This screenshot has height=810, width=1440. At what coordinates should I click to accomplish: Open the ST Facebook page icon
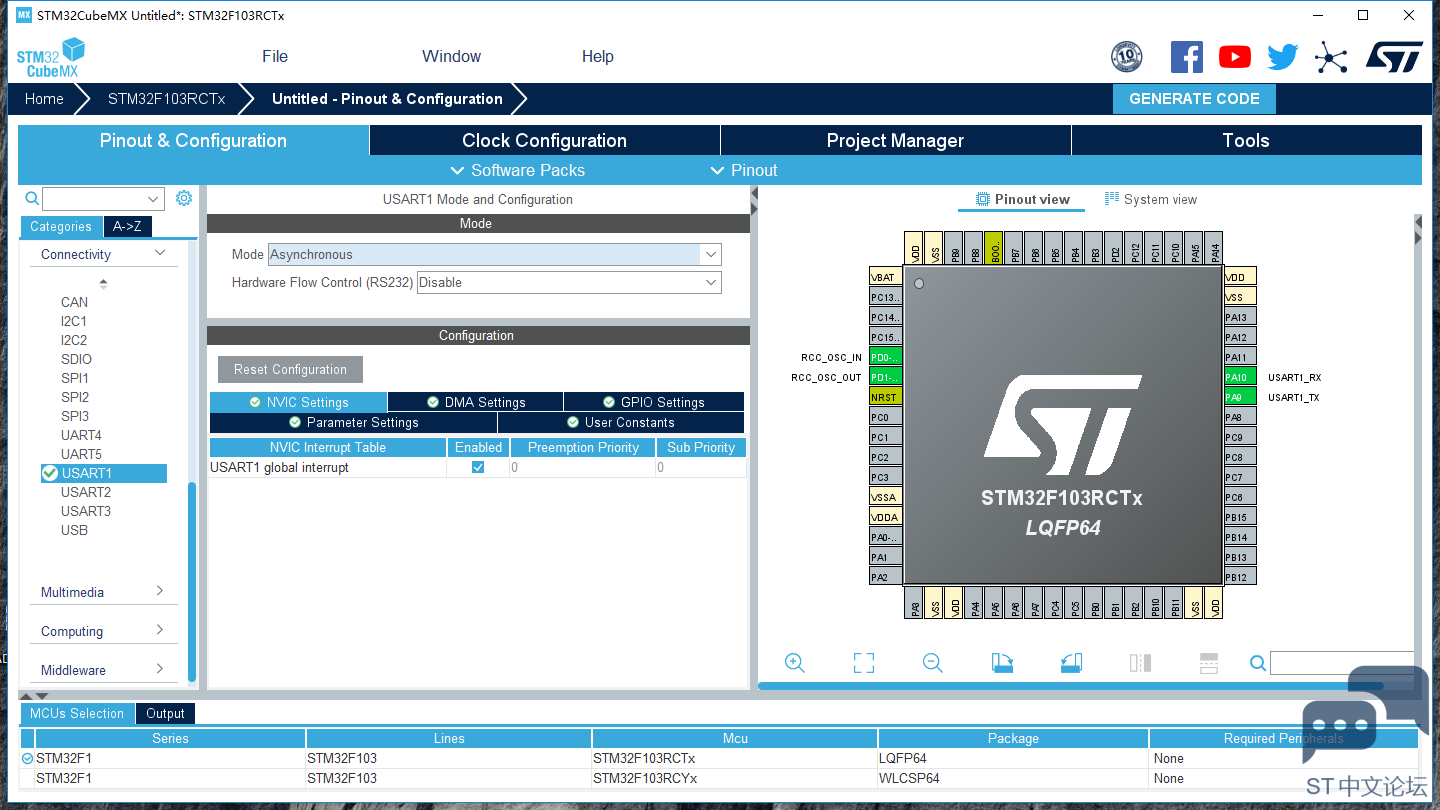pos(1187,57)
